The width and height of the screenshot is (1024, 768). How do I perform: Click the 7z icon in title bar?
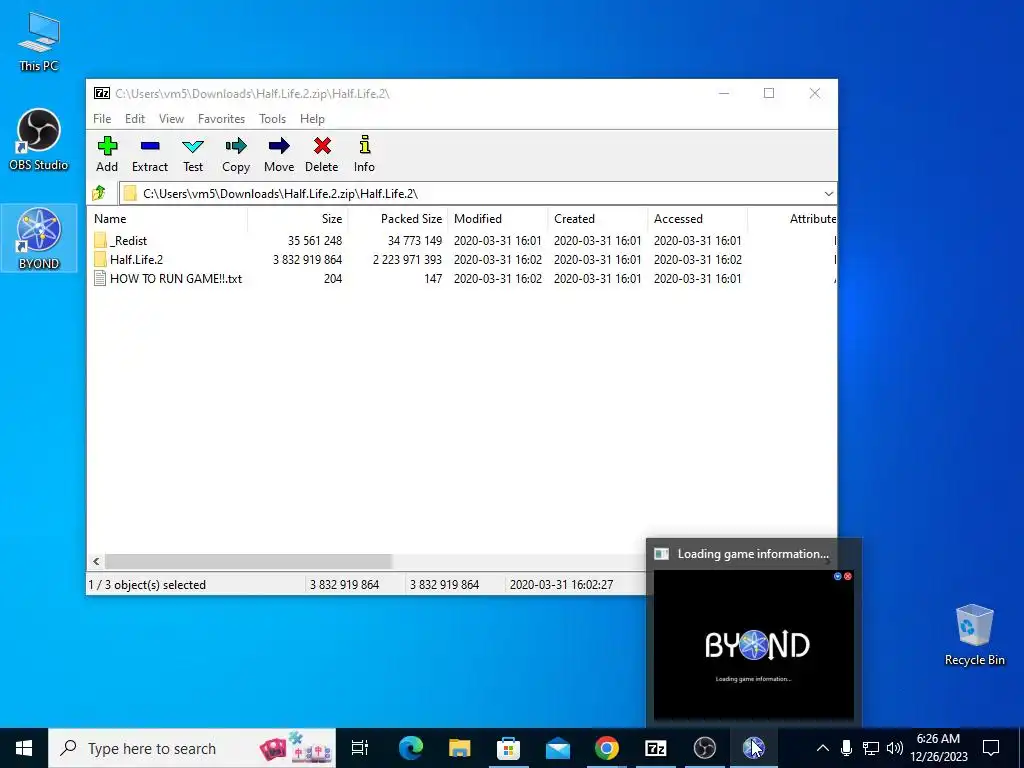101,93
